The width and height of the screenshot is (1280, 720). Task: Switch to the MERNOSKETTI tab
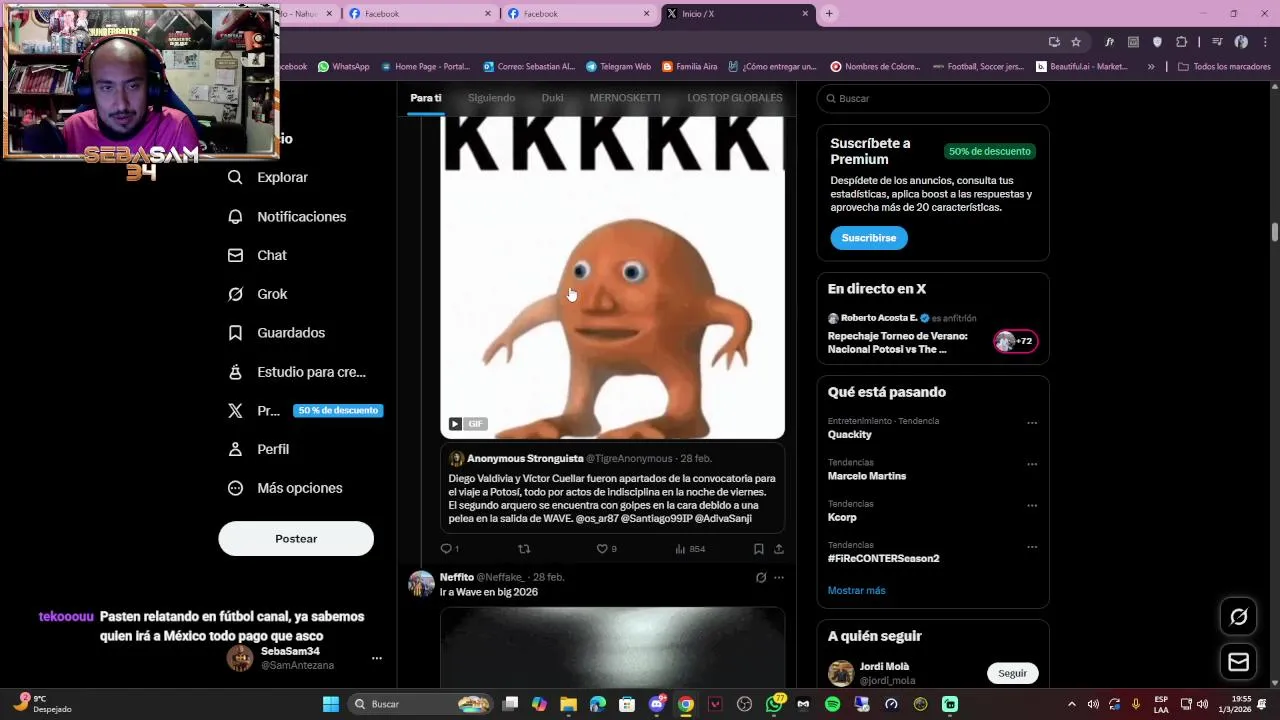click(x=625, y=98)
